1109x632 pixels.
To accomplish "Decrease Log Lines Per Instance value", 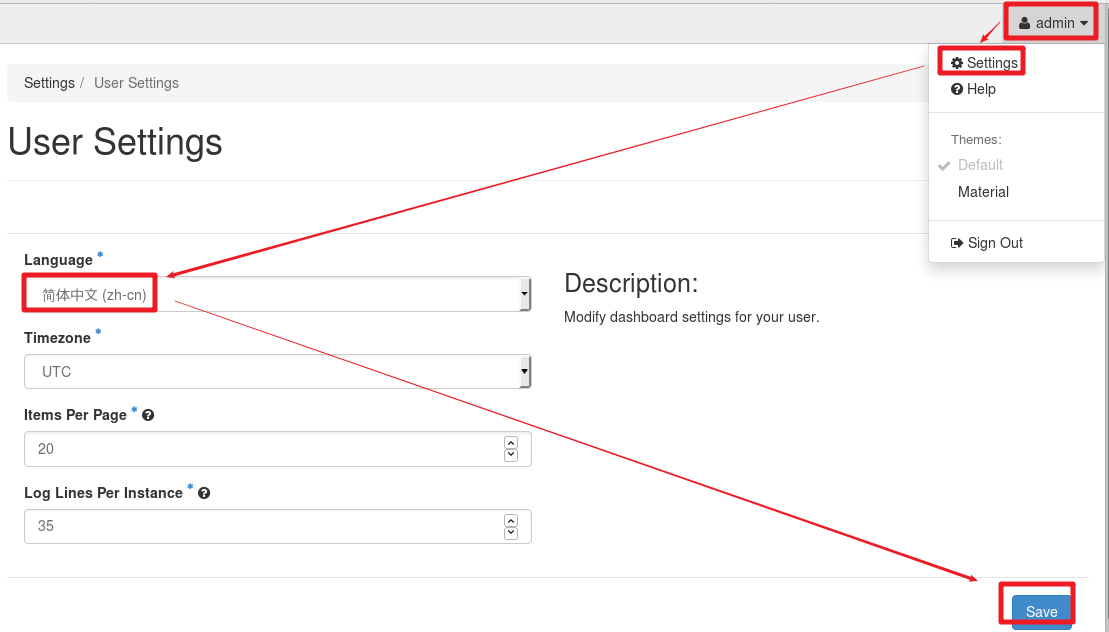I will 511,533.
